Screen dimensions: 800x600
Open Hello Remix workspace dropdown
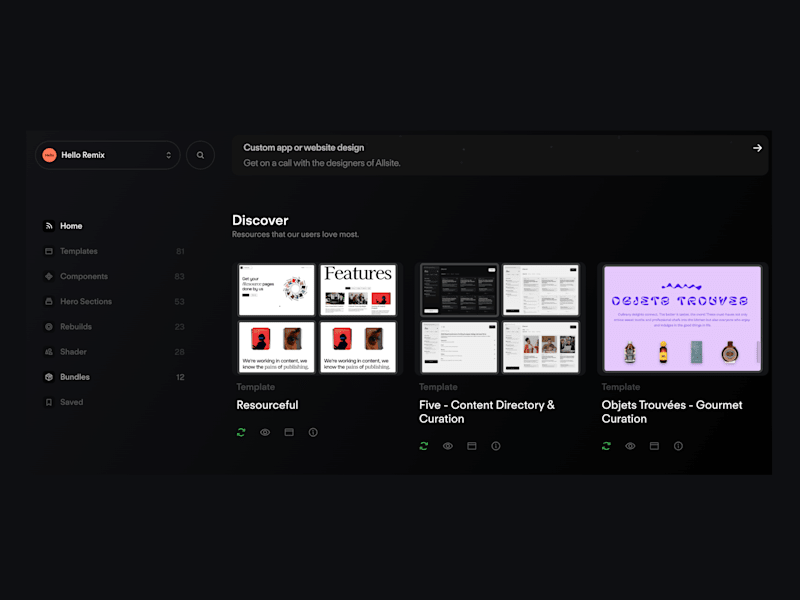tap(108, 155)
